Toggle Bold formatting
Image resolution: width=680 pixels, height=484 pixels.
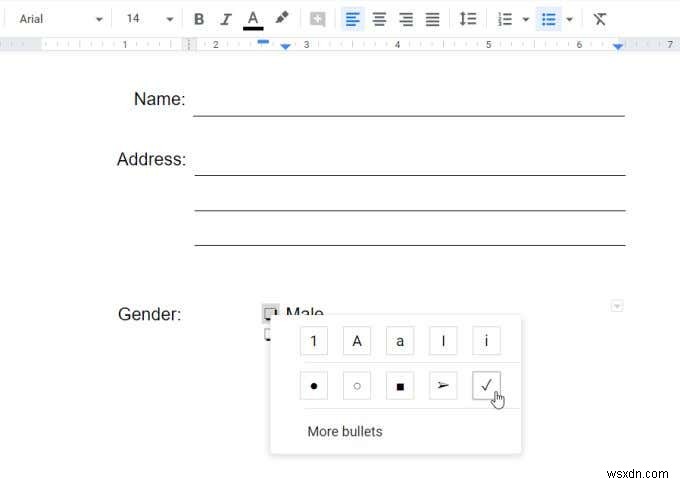199,19
